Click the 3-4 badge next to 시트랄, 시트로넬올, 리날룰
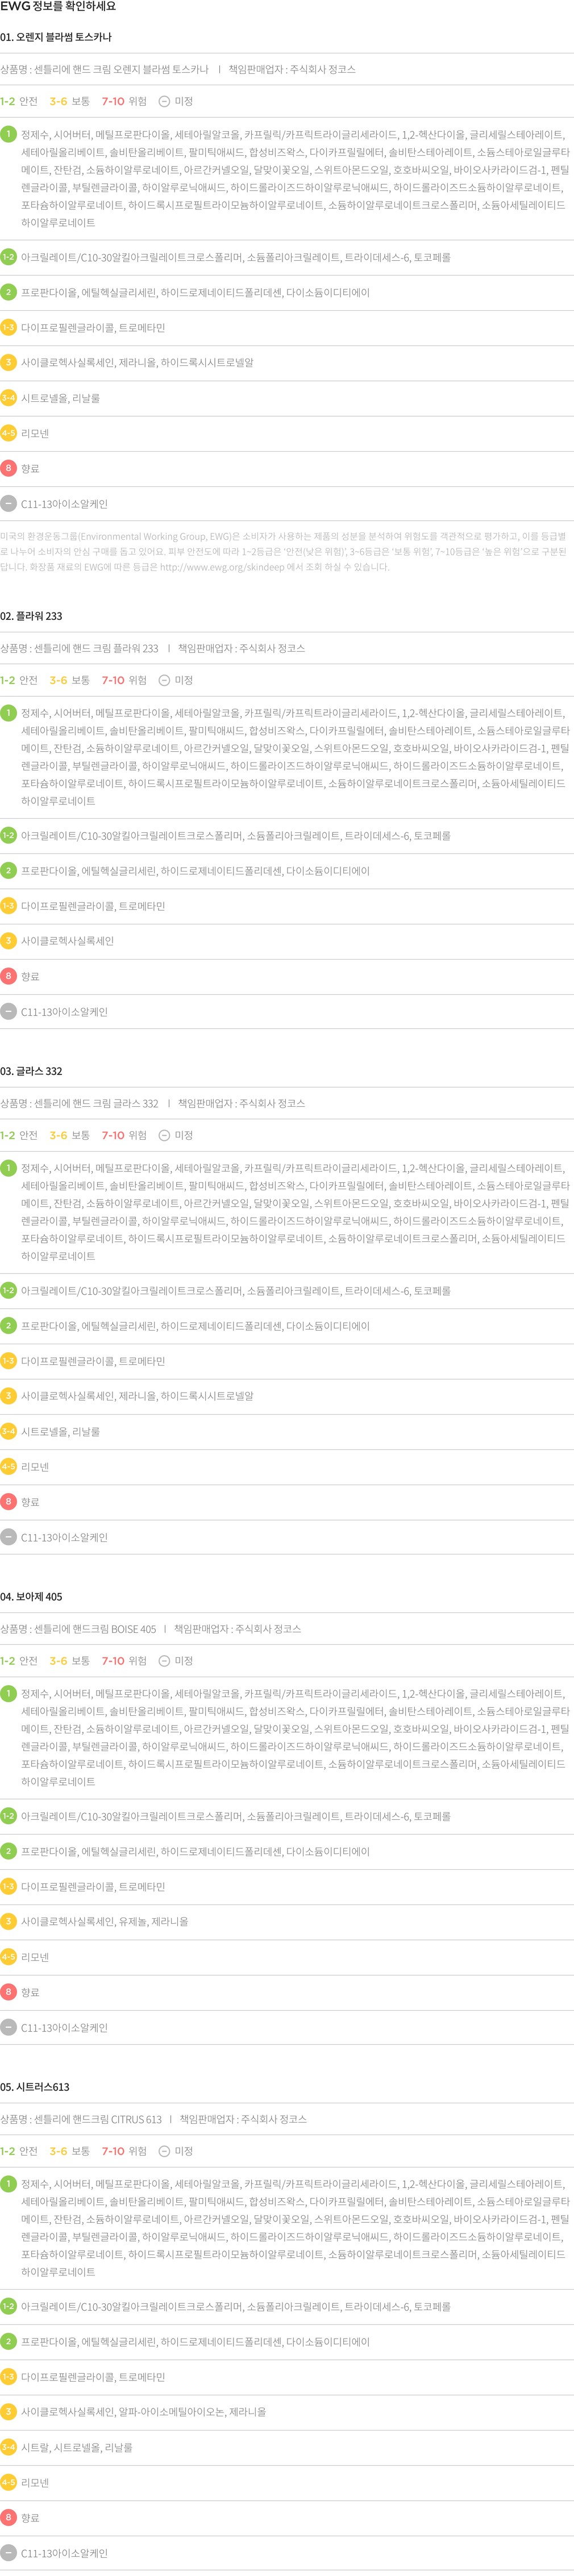 [8, 2447]
